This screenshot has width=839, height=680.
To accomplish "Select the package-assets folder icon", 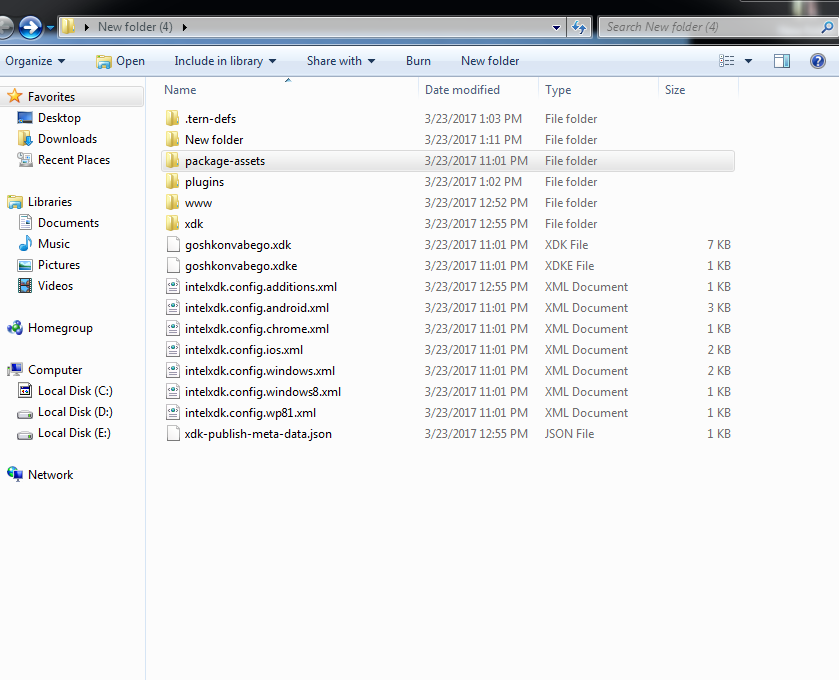I will pyautogui.click(x=172, y=161).
